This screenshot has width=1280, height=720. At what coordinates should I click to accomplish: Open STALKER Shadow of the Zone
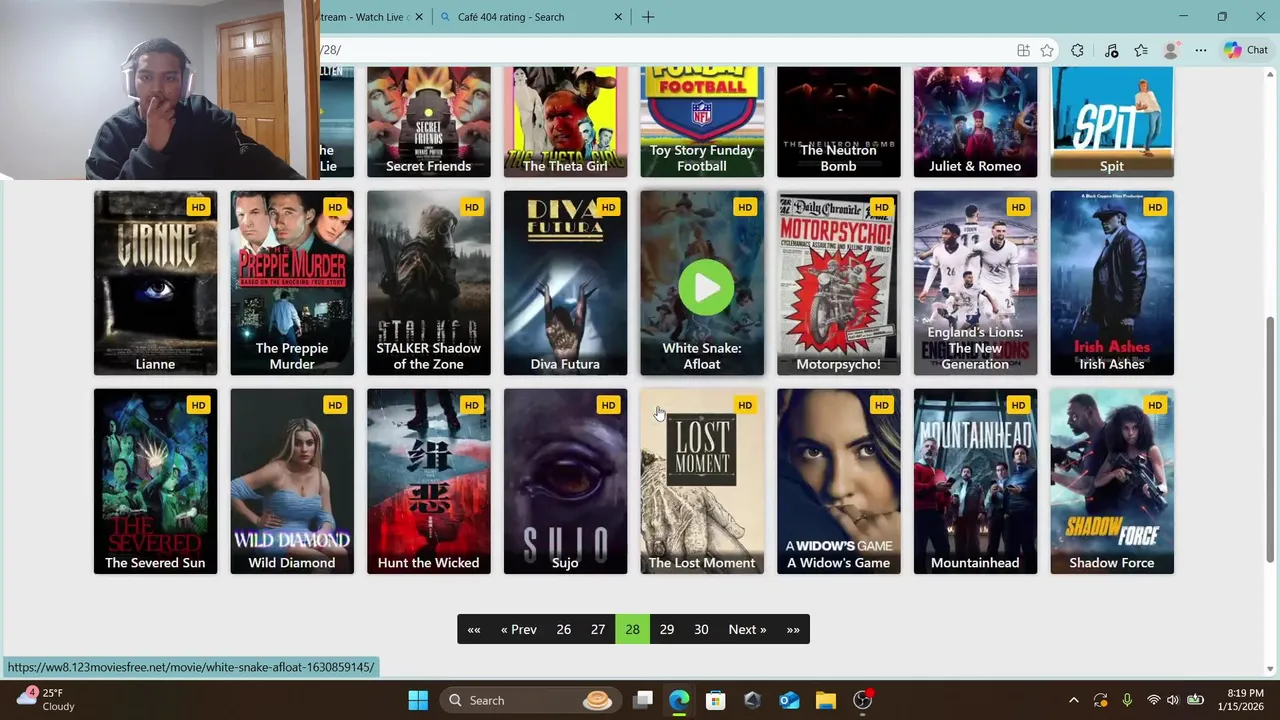[x=429, y=283]
